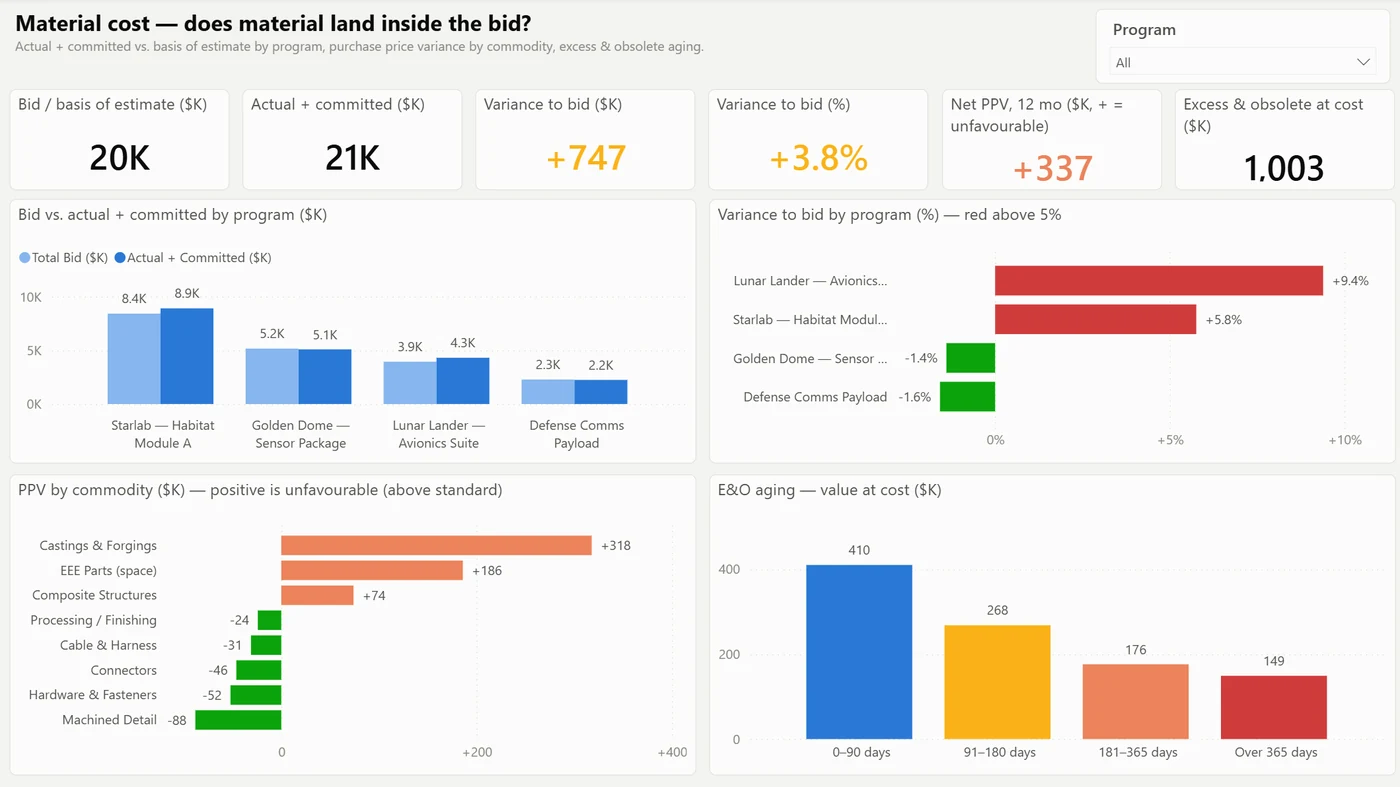Click Starlab +5.8% variance bar
The image size is (1400, 787).
click(1096, 319)
